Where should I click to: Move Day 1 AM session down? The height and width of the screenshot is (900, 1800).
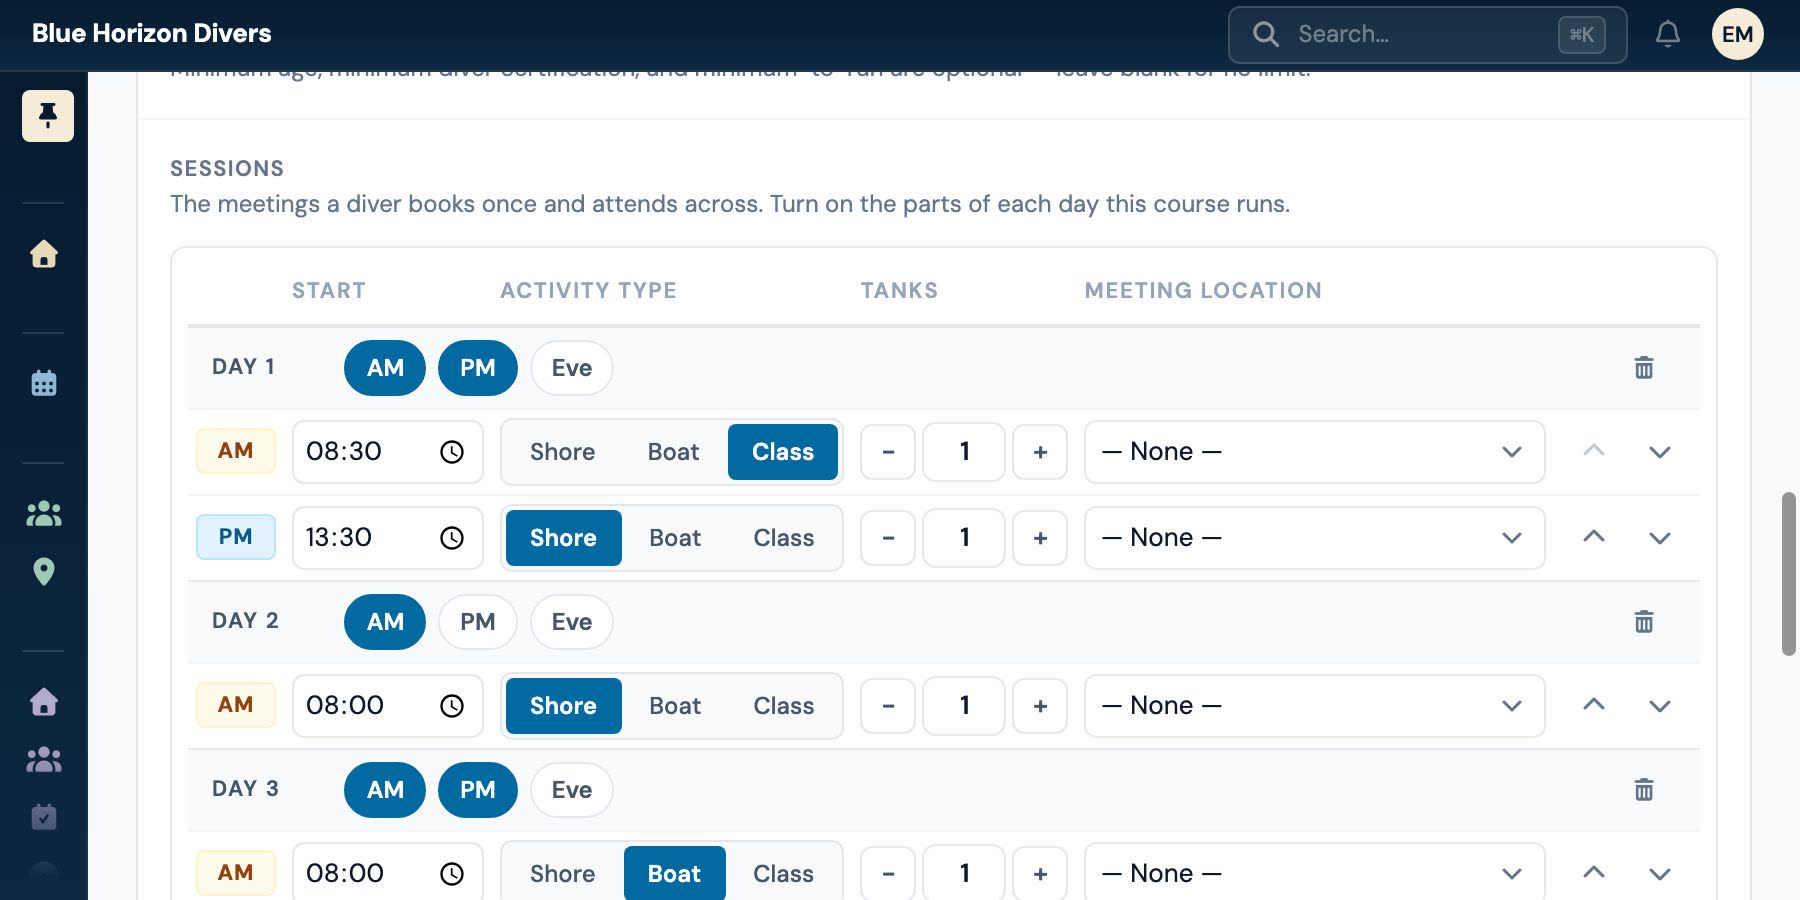(1660, 452)
